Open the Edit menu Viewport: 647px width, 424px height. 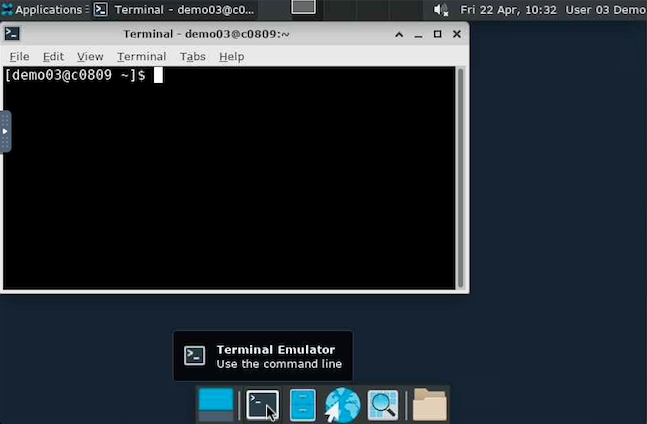click(53, 57)
